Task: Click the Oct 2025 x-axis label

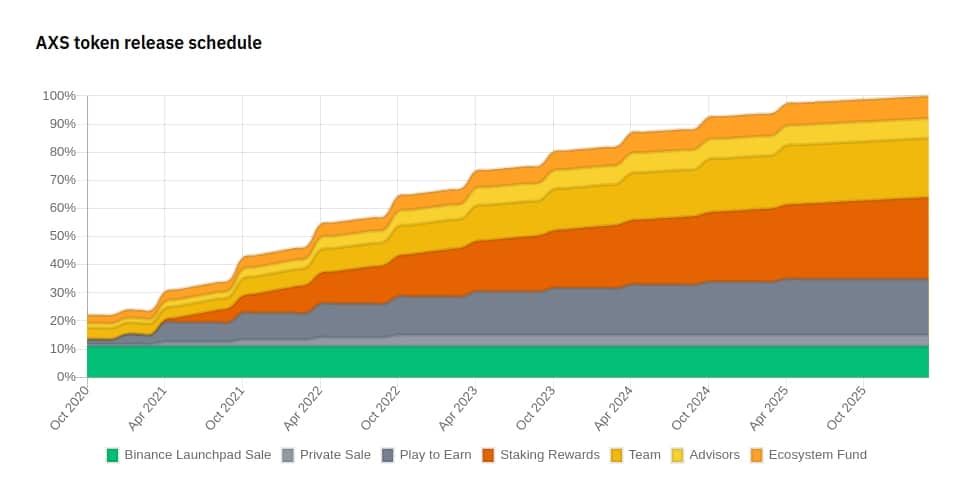Action: (x=846, y=407)
